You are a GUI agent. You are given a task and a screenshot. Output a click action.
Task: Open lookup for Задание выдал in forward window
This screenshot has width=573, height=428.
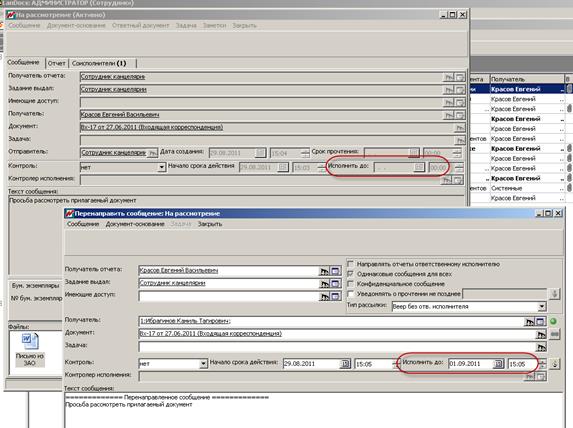(324, 284)
